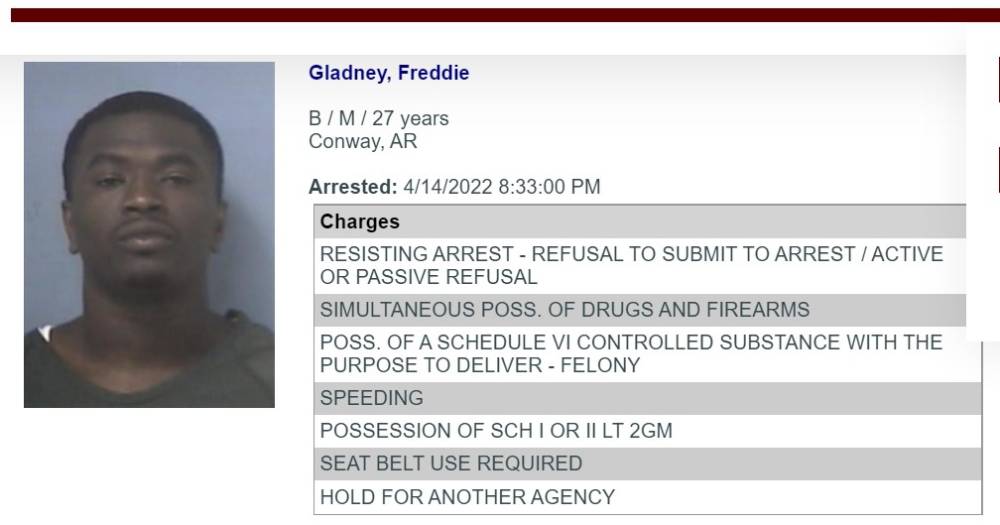Click the arrest time 8:33:00 PM
Image resolution: width=1000 pixels, height=525 pixels.
click(549, 187)
